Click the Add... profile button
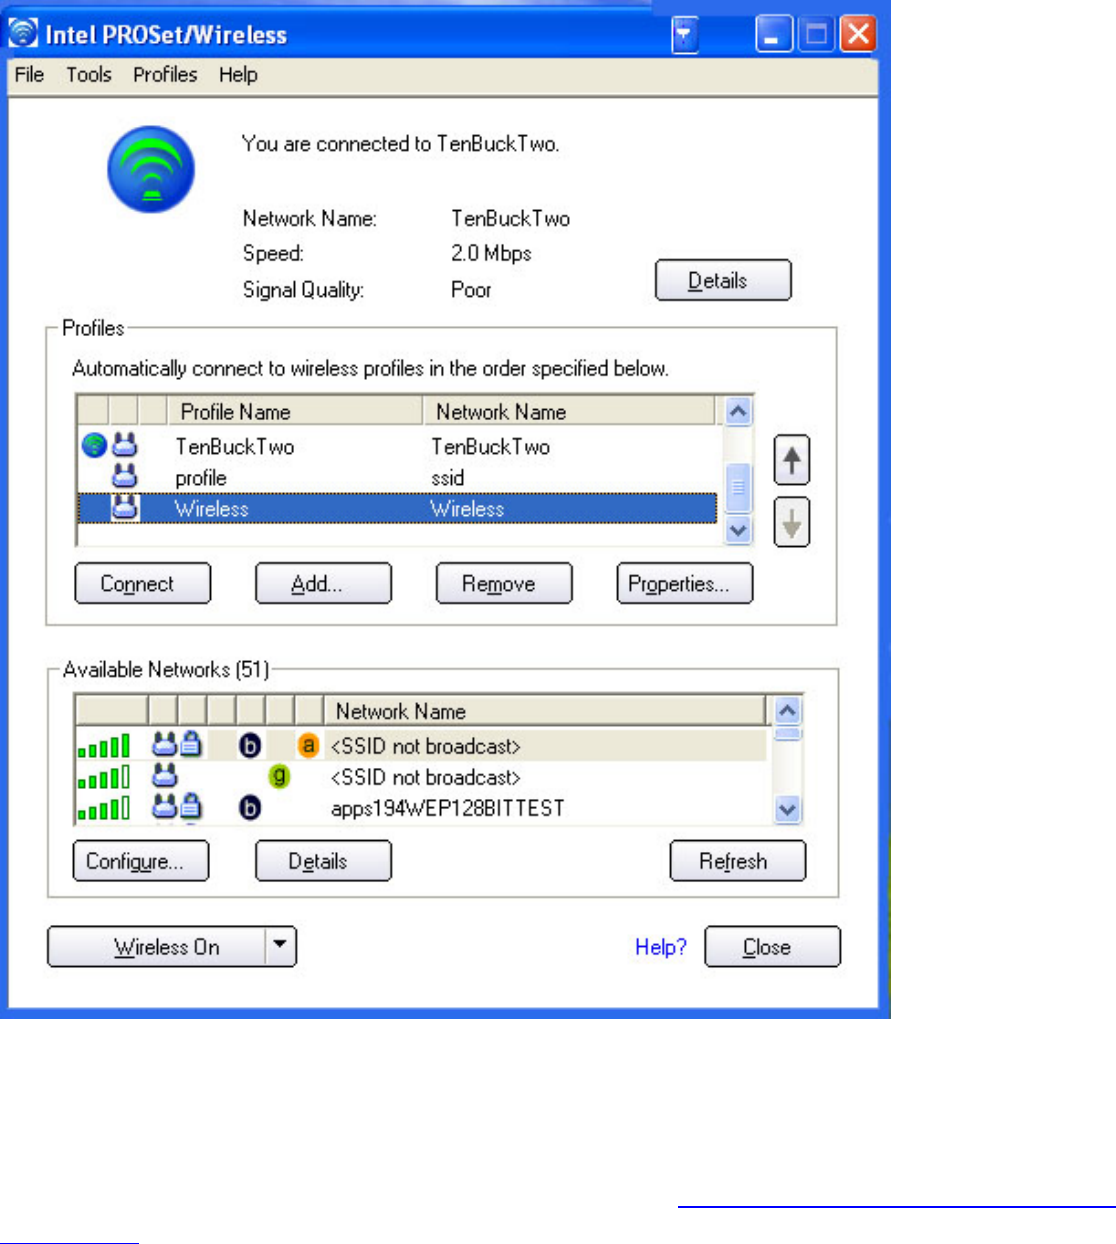Screen dimensions: 1116x1244 click(323, 584)
